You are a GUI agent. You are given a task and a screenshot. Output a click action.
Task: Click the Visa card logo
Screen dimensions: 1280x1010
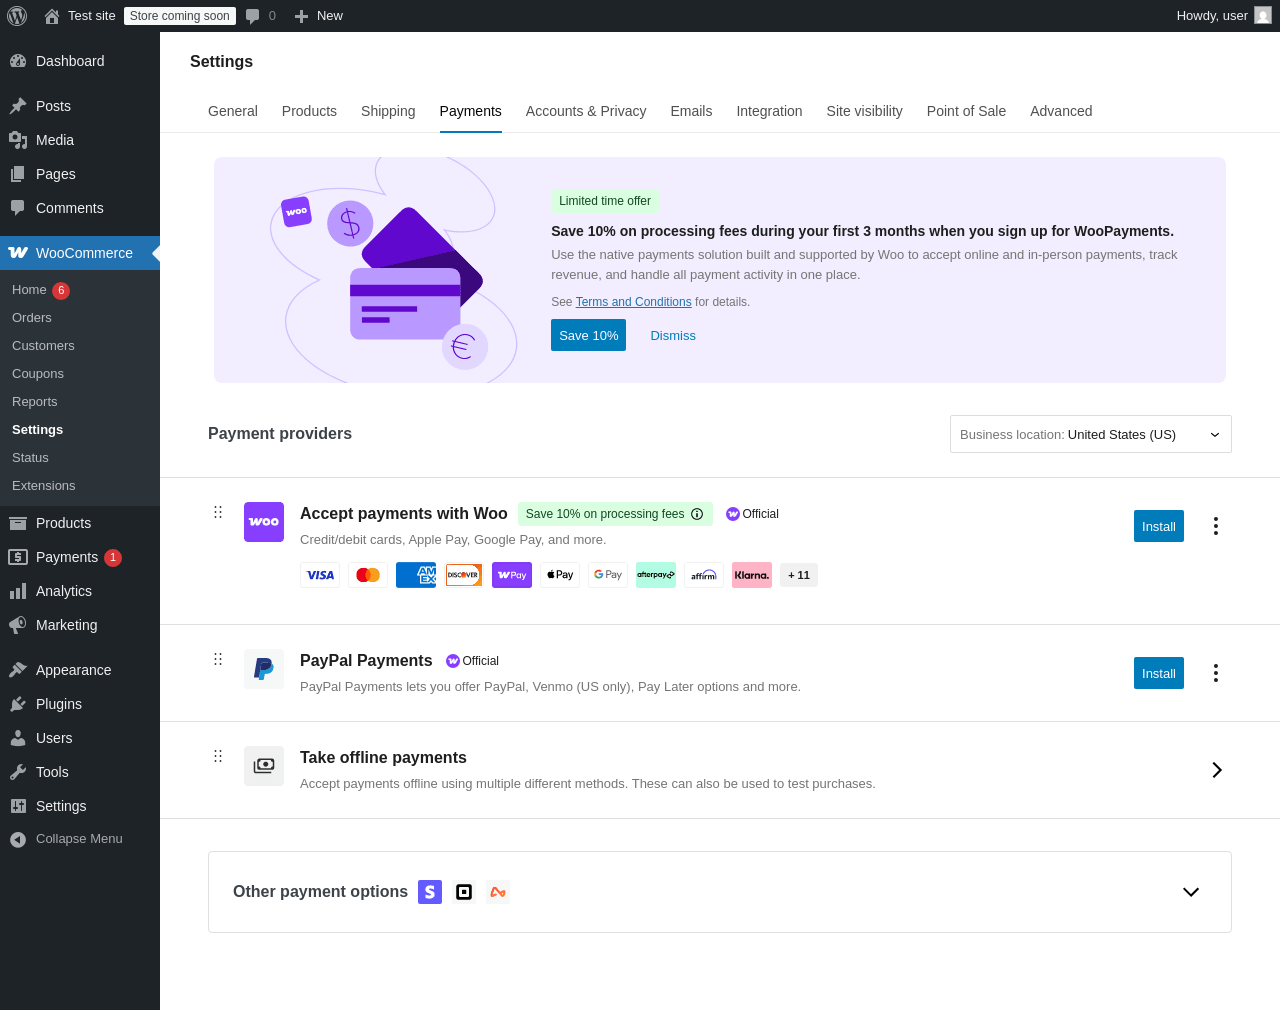pyautogui.click(x=320, y=575)
